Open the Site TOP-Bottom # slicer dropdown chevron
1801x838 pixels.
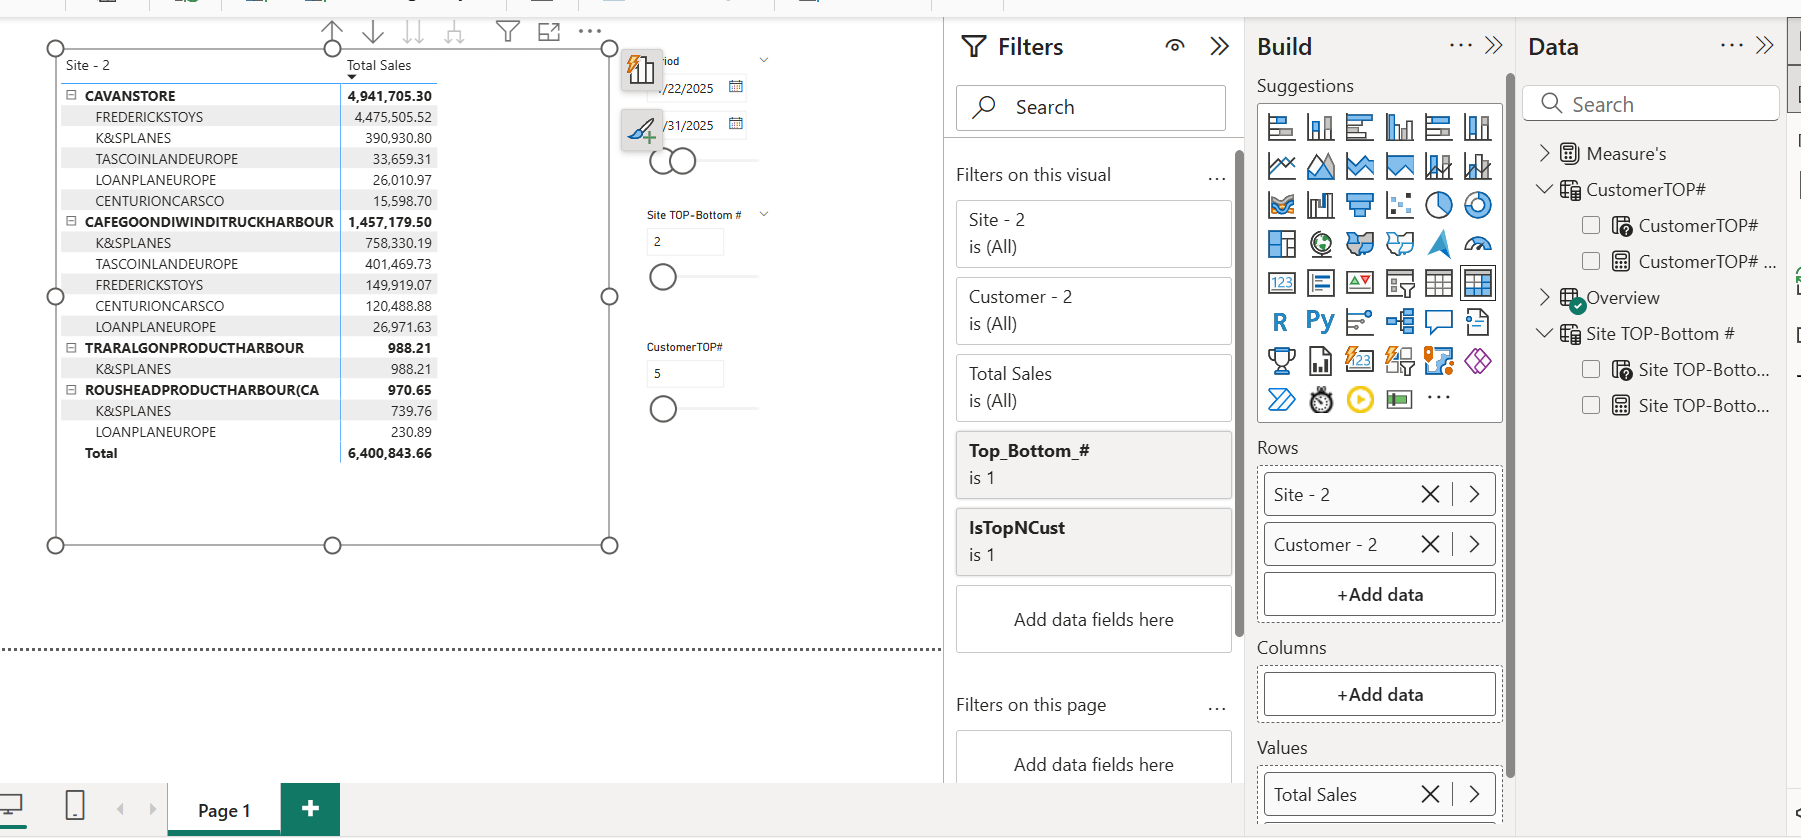[764, 215]
